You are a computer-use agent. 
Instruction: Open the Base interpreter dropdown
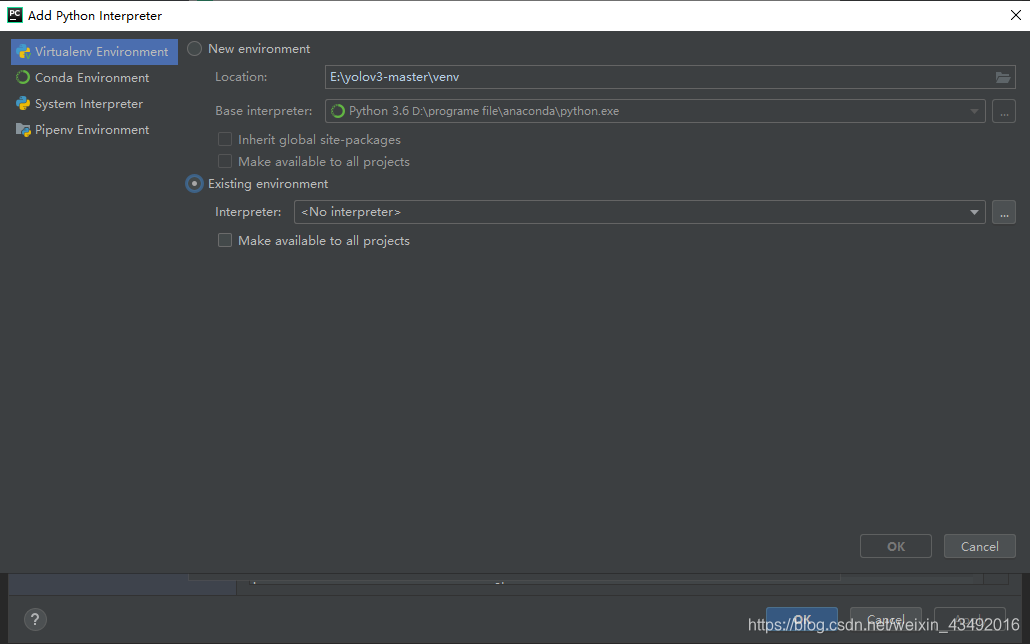[x=975, y=111]
